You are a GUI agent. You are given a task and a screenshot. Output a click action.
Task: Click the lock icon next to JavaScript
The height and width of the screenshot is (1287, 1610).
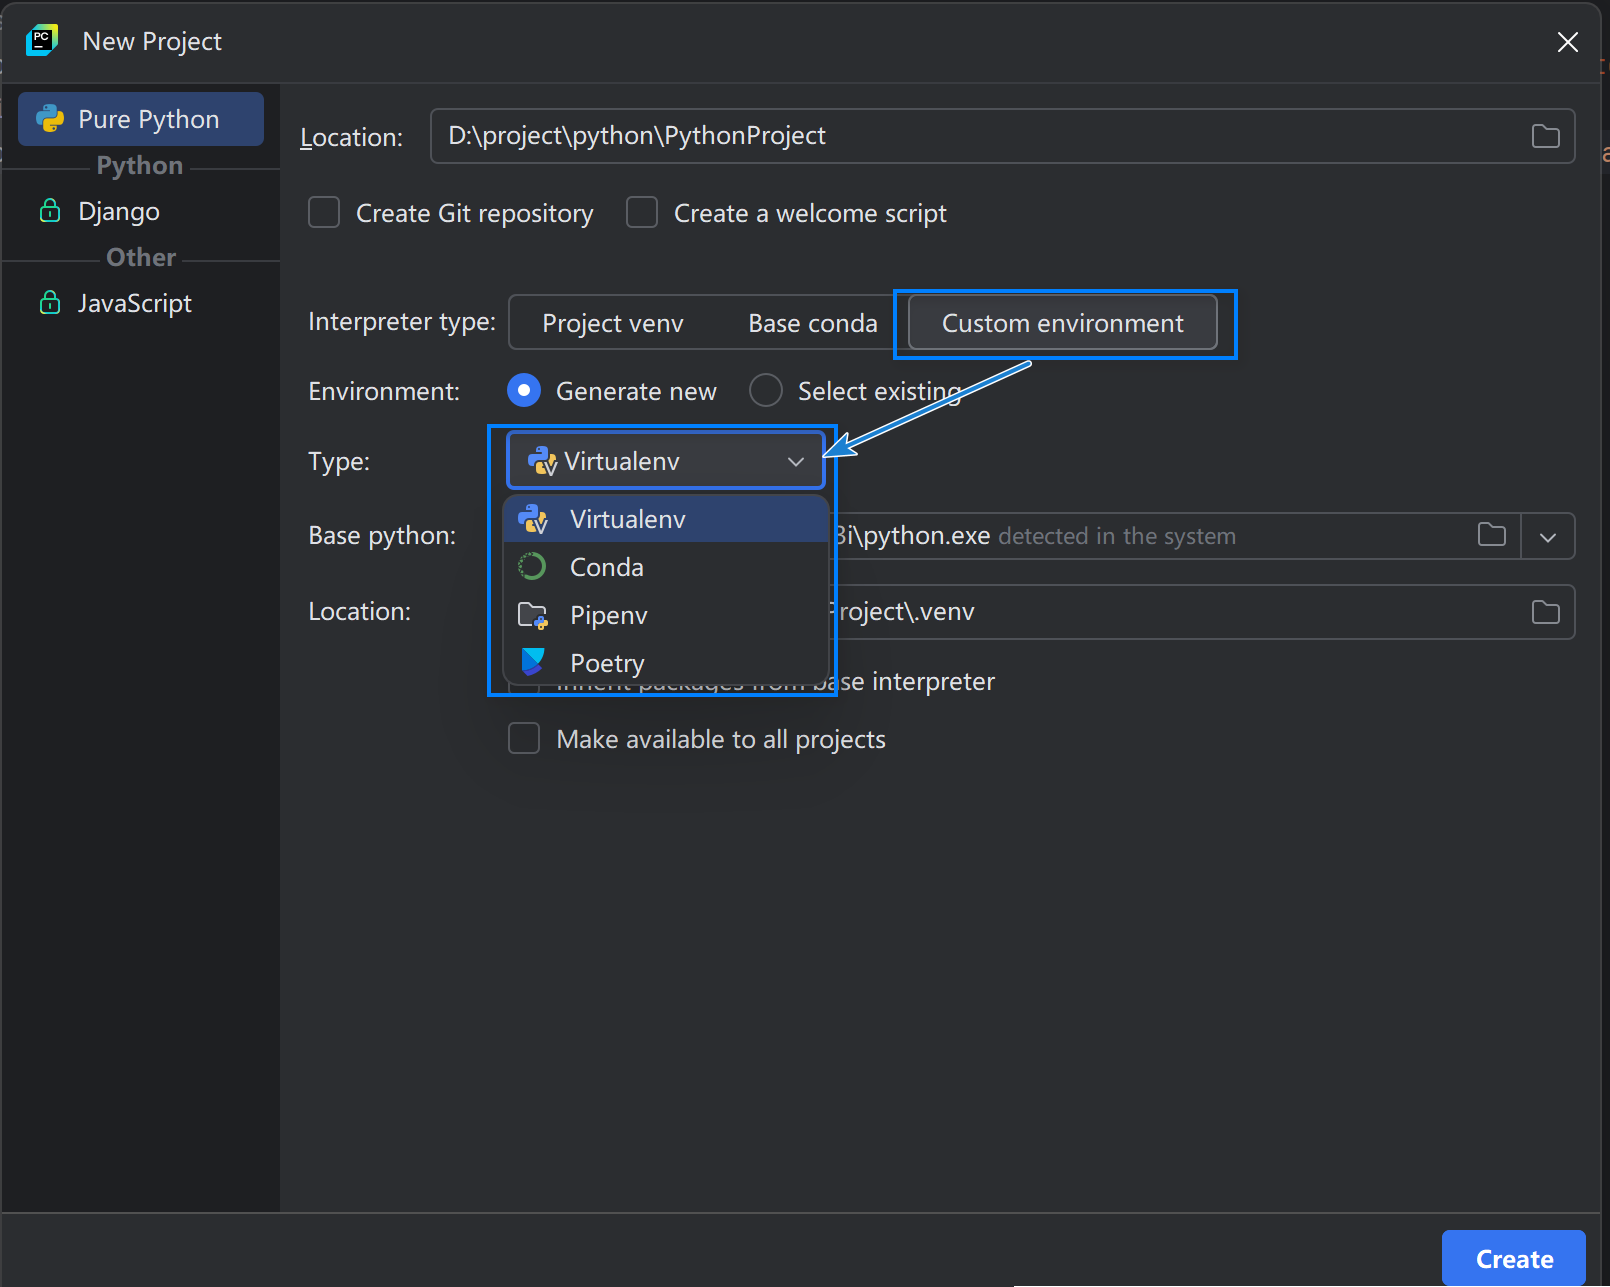50,303
